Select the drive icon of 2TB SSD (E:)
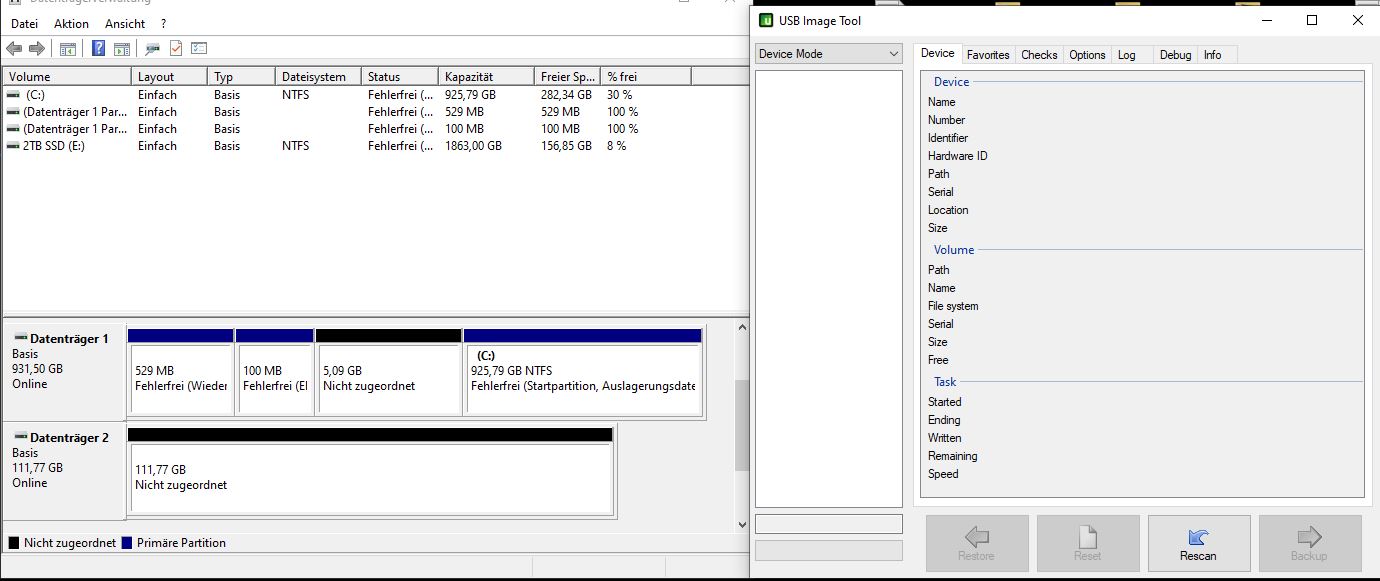 click(13, 146)
